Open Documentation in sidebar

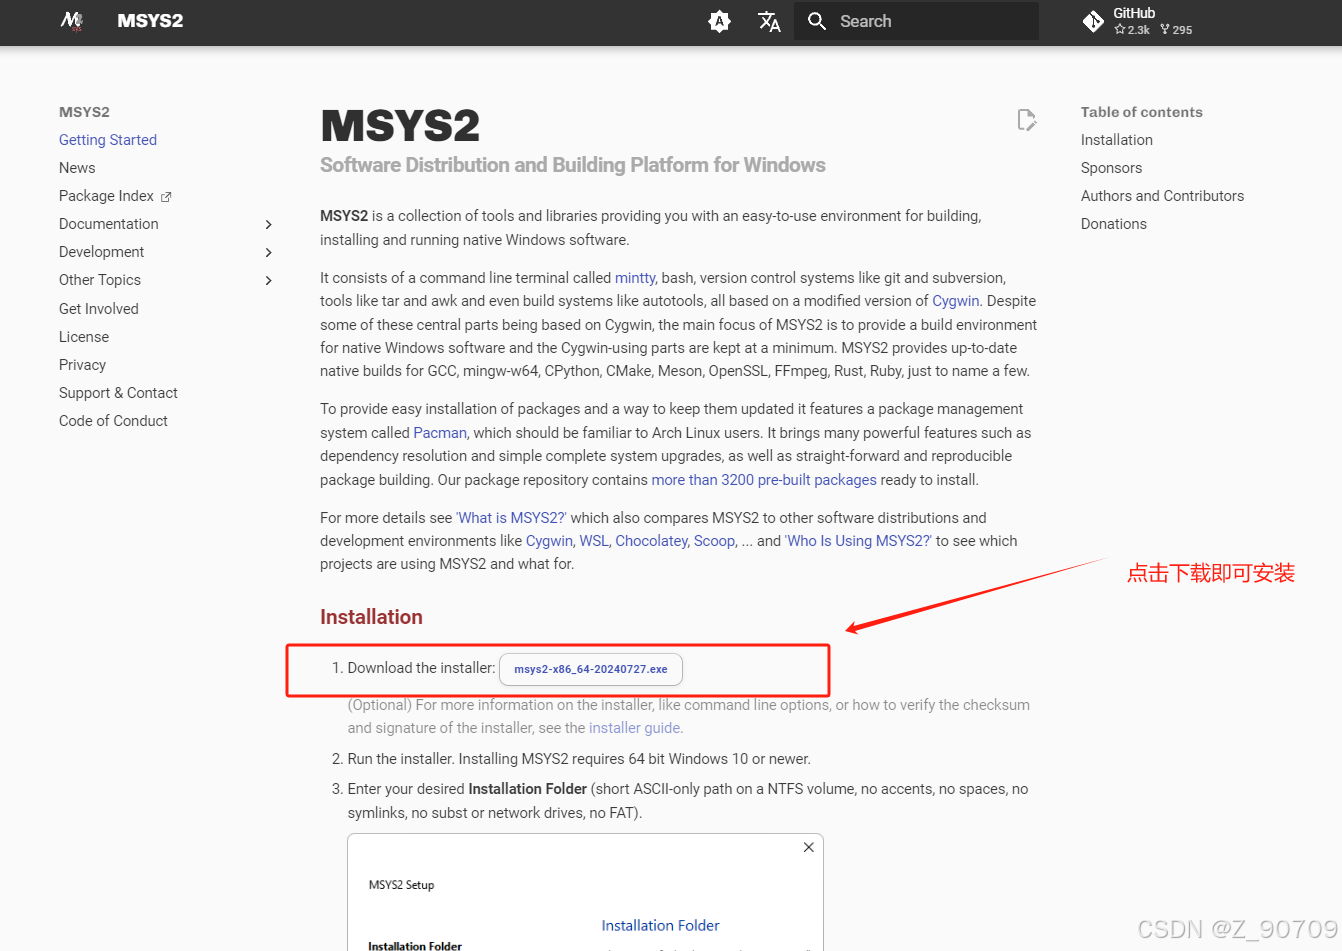pos(109,224)
